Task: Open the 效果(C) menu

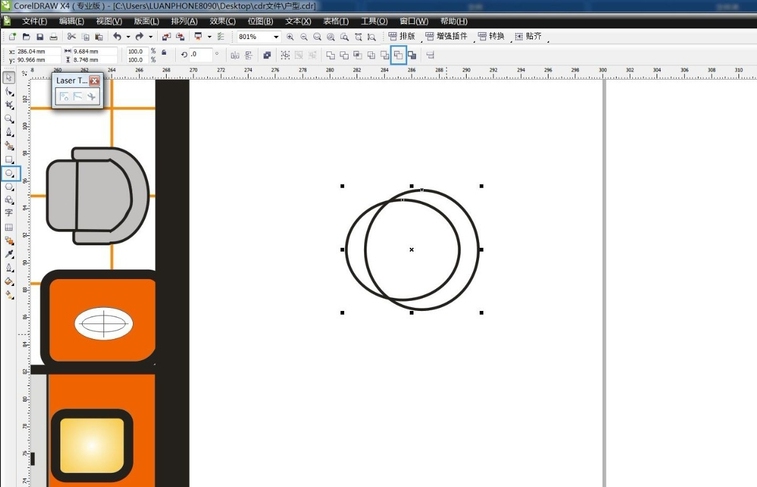Action: (x=223, y=21)
